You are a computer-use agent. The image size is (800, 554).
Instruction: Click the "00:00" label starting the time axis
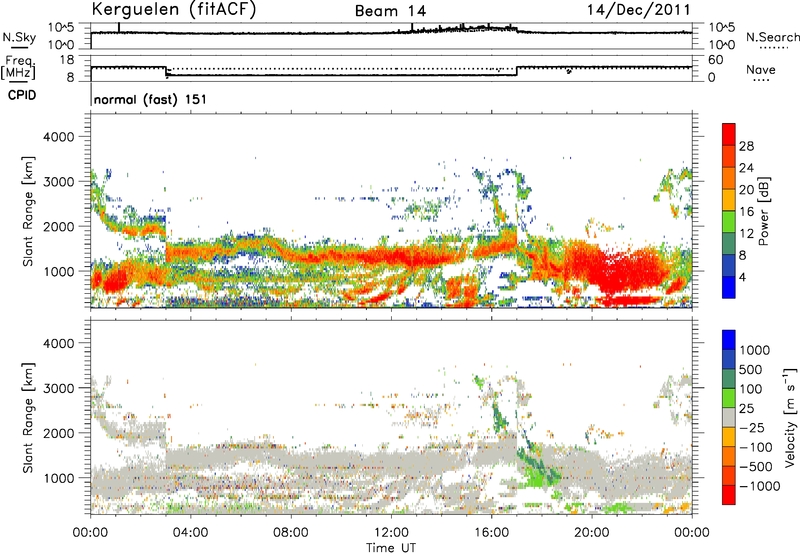pos(90,533)
